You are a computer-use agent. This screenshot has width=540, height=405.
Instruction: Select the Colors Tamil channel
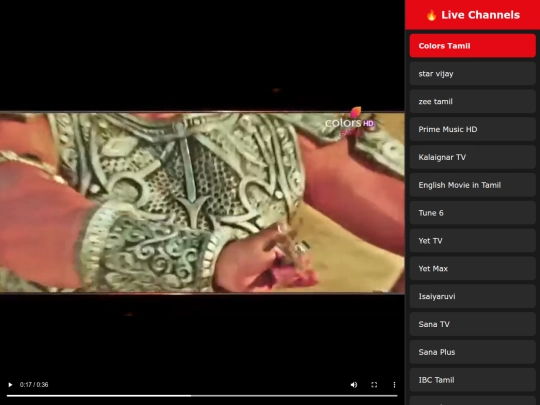(x=472, y=46)
